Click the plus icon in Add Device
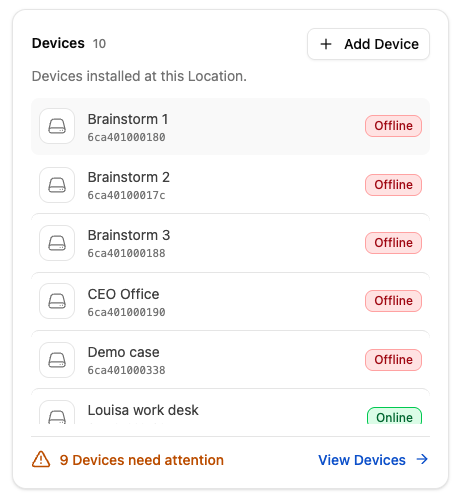This screenshot has width=462, height=498. coord(326,44)
